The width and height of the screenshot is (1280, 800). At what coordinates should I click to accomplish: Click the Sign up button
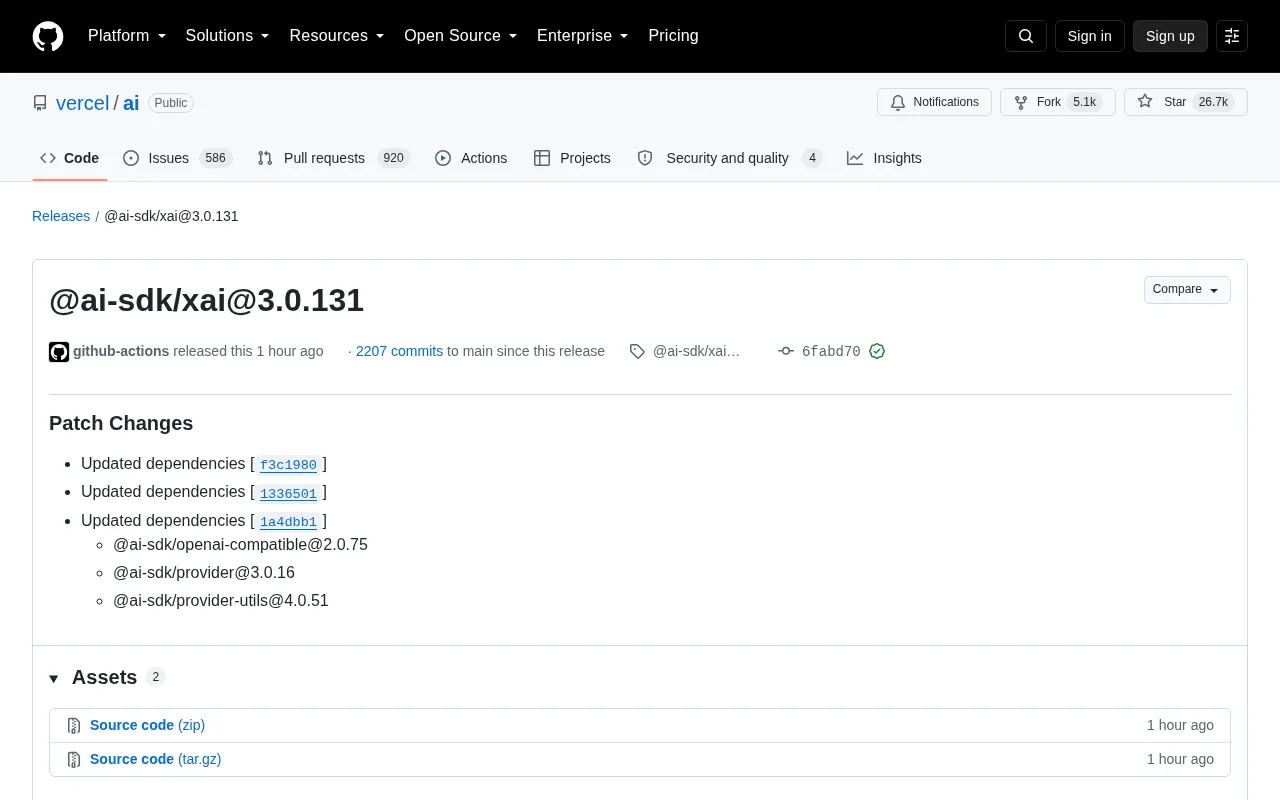coord(1170,36)
